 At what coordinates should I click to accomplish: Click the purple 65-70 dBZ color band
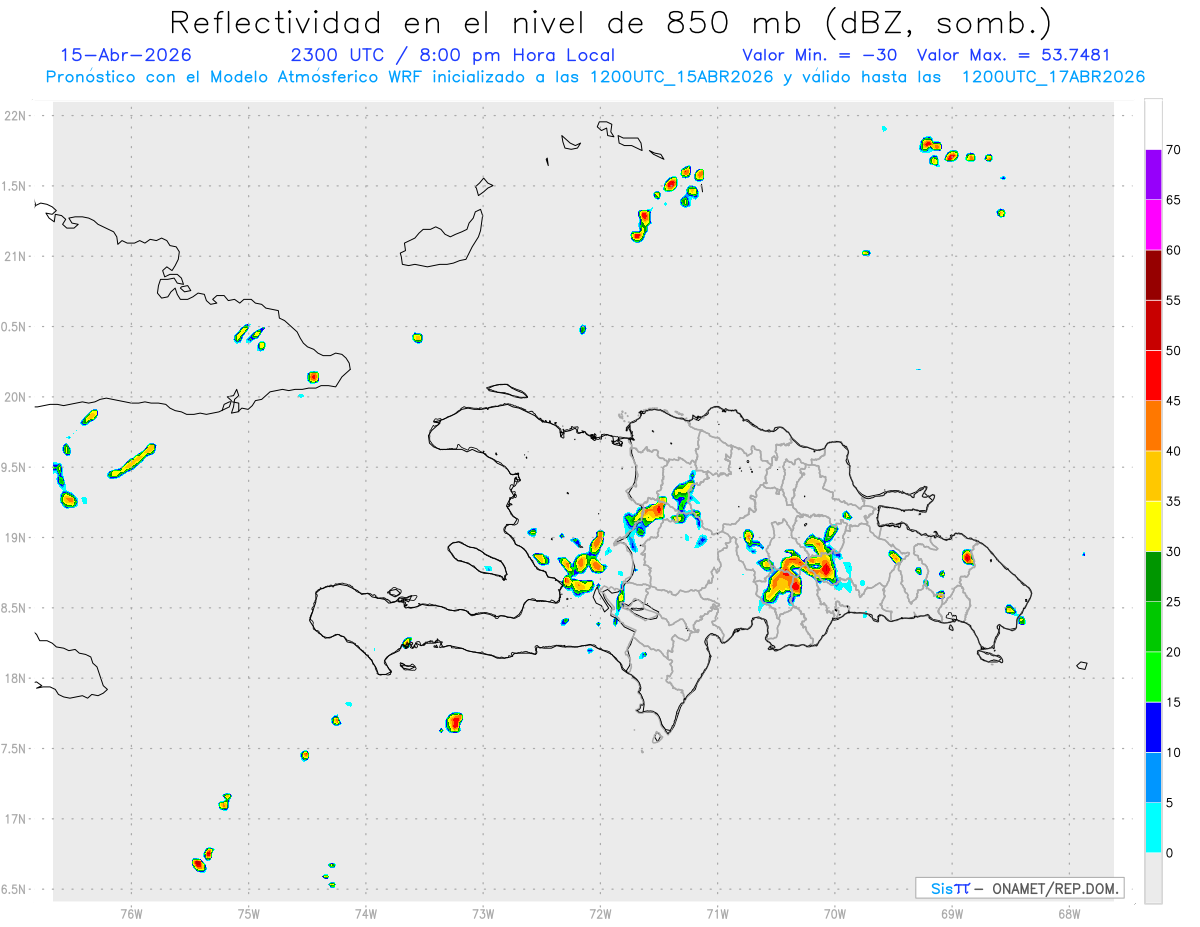1153,174
